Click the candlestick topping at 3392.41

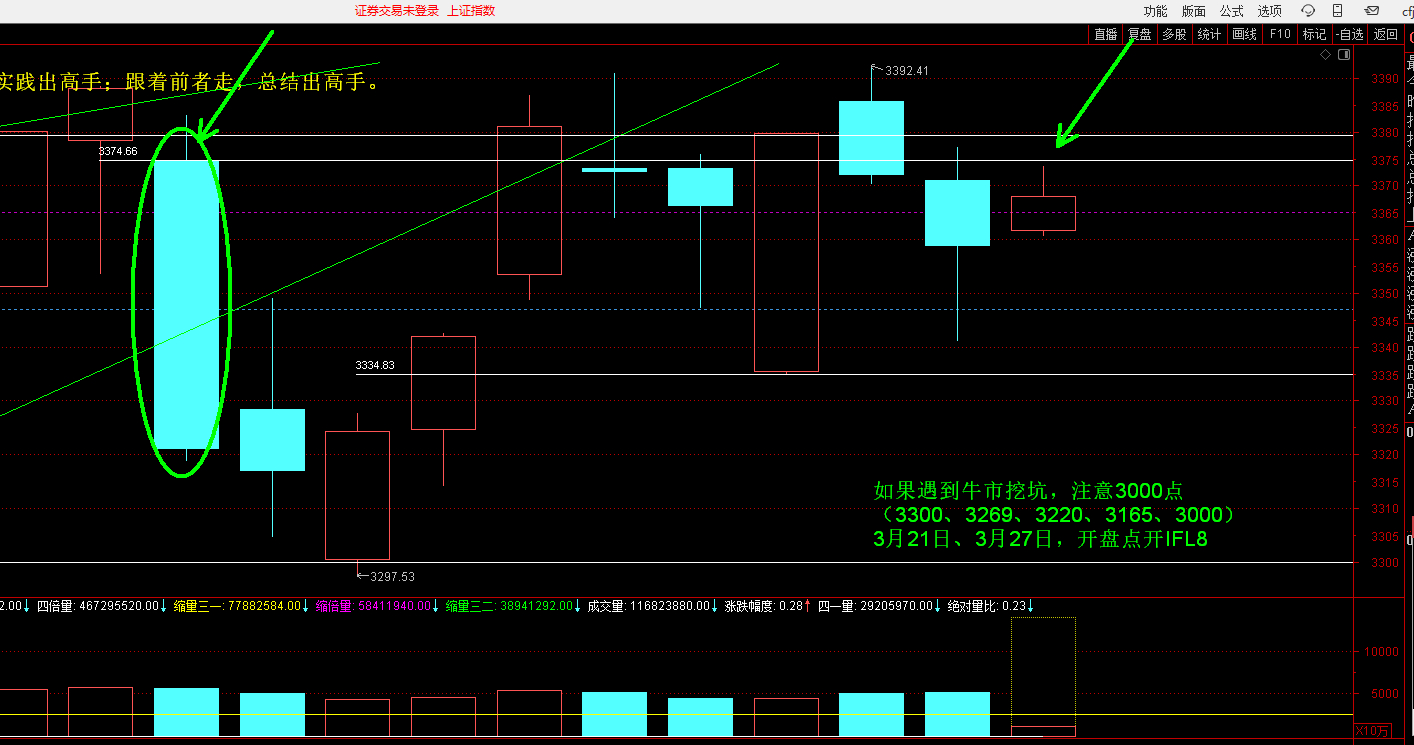(x=871, y=137)
